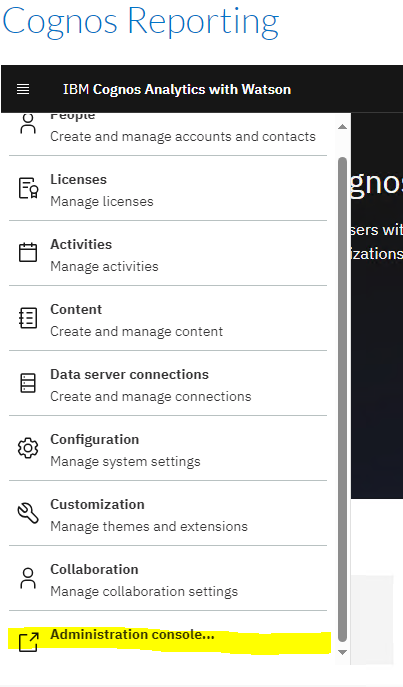Click the menu scrollbar up arrow

(x=343, y=127)
